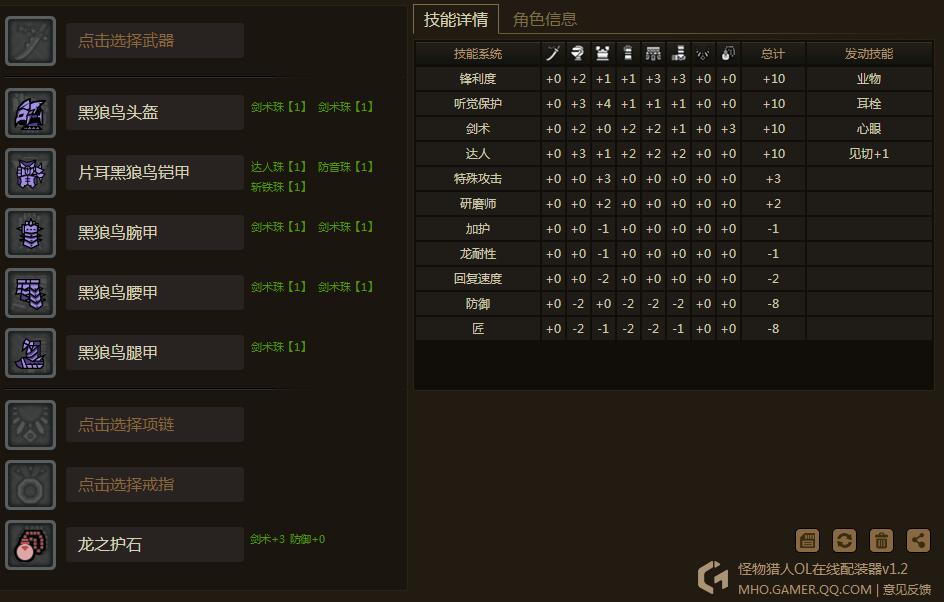Click the 黑狼鸟腕甲 arm armor icon
The image size is (944, 602).
(30, 233)
